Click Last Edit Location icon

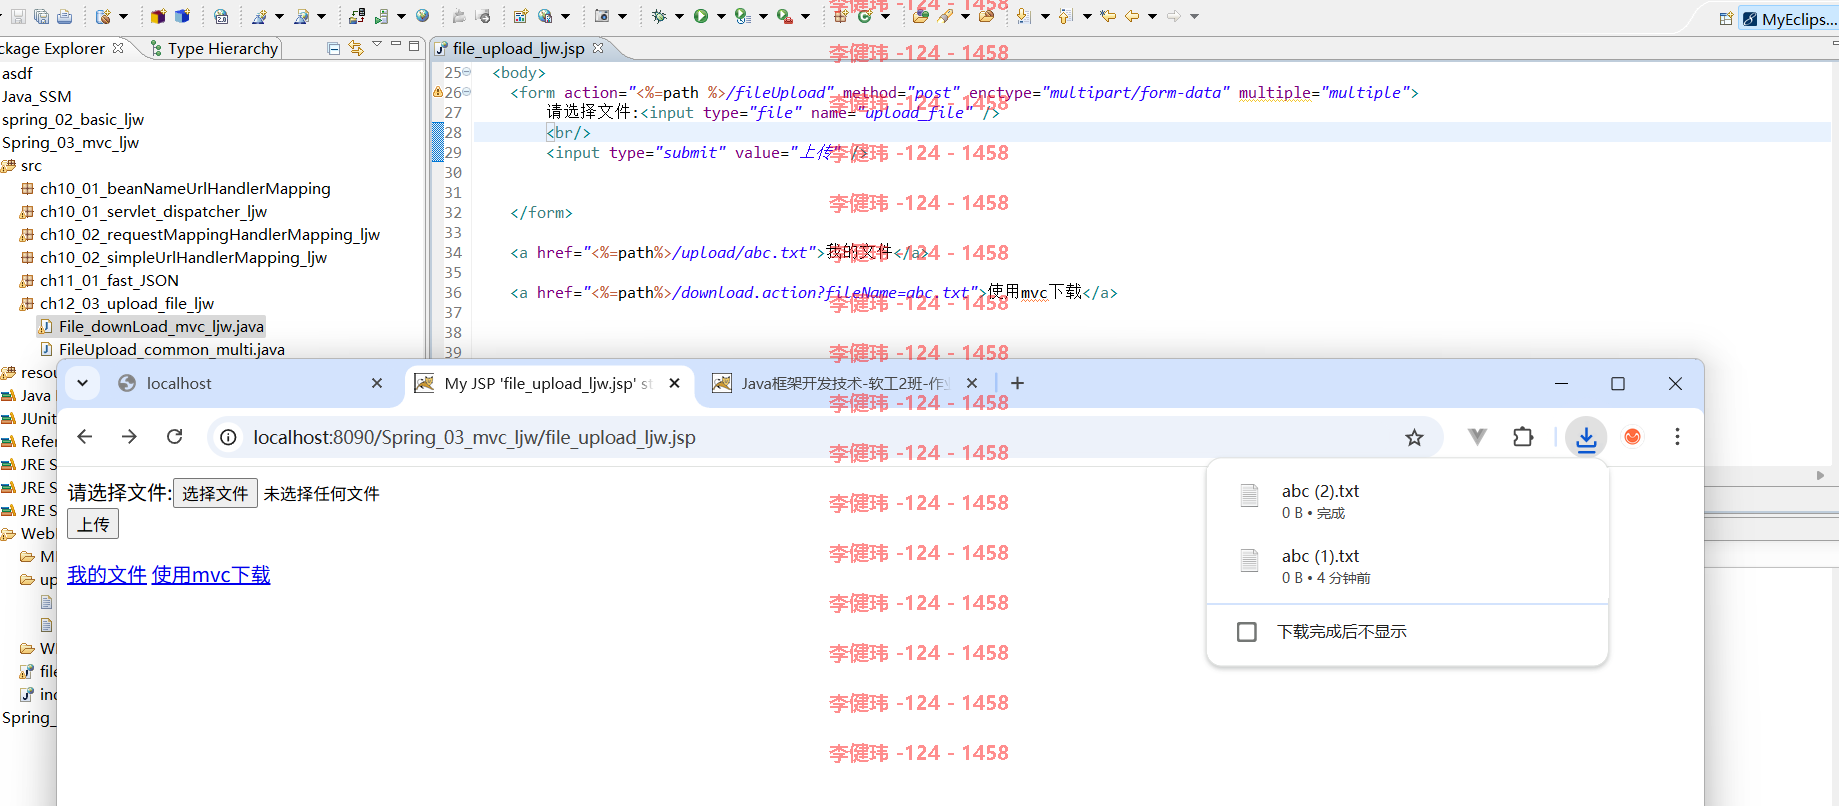tap(1108, 16)
